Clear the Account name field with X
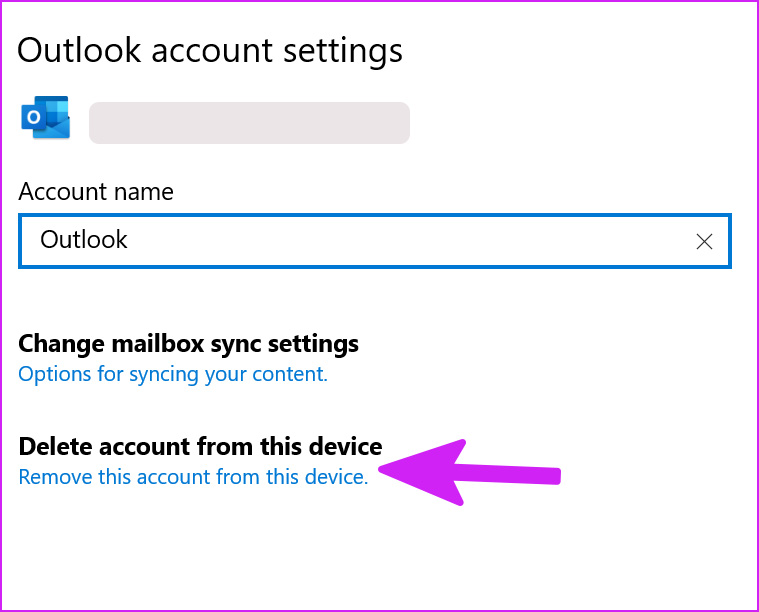 (704, 241)
